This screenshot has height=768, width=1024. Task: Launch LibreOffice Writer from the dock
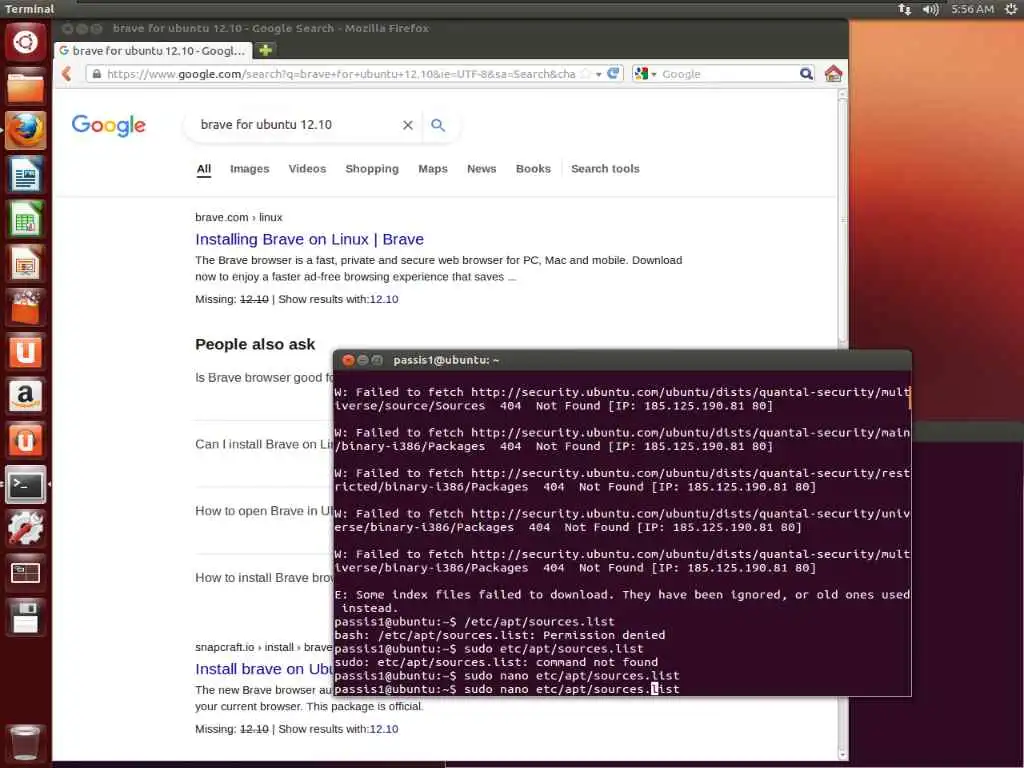pos(25,174)
